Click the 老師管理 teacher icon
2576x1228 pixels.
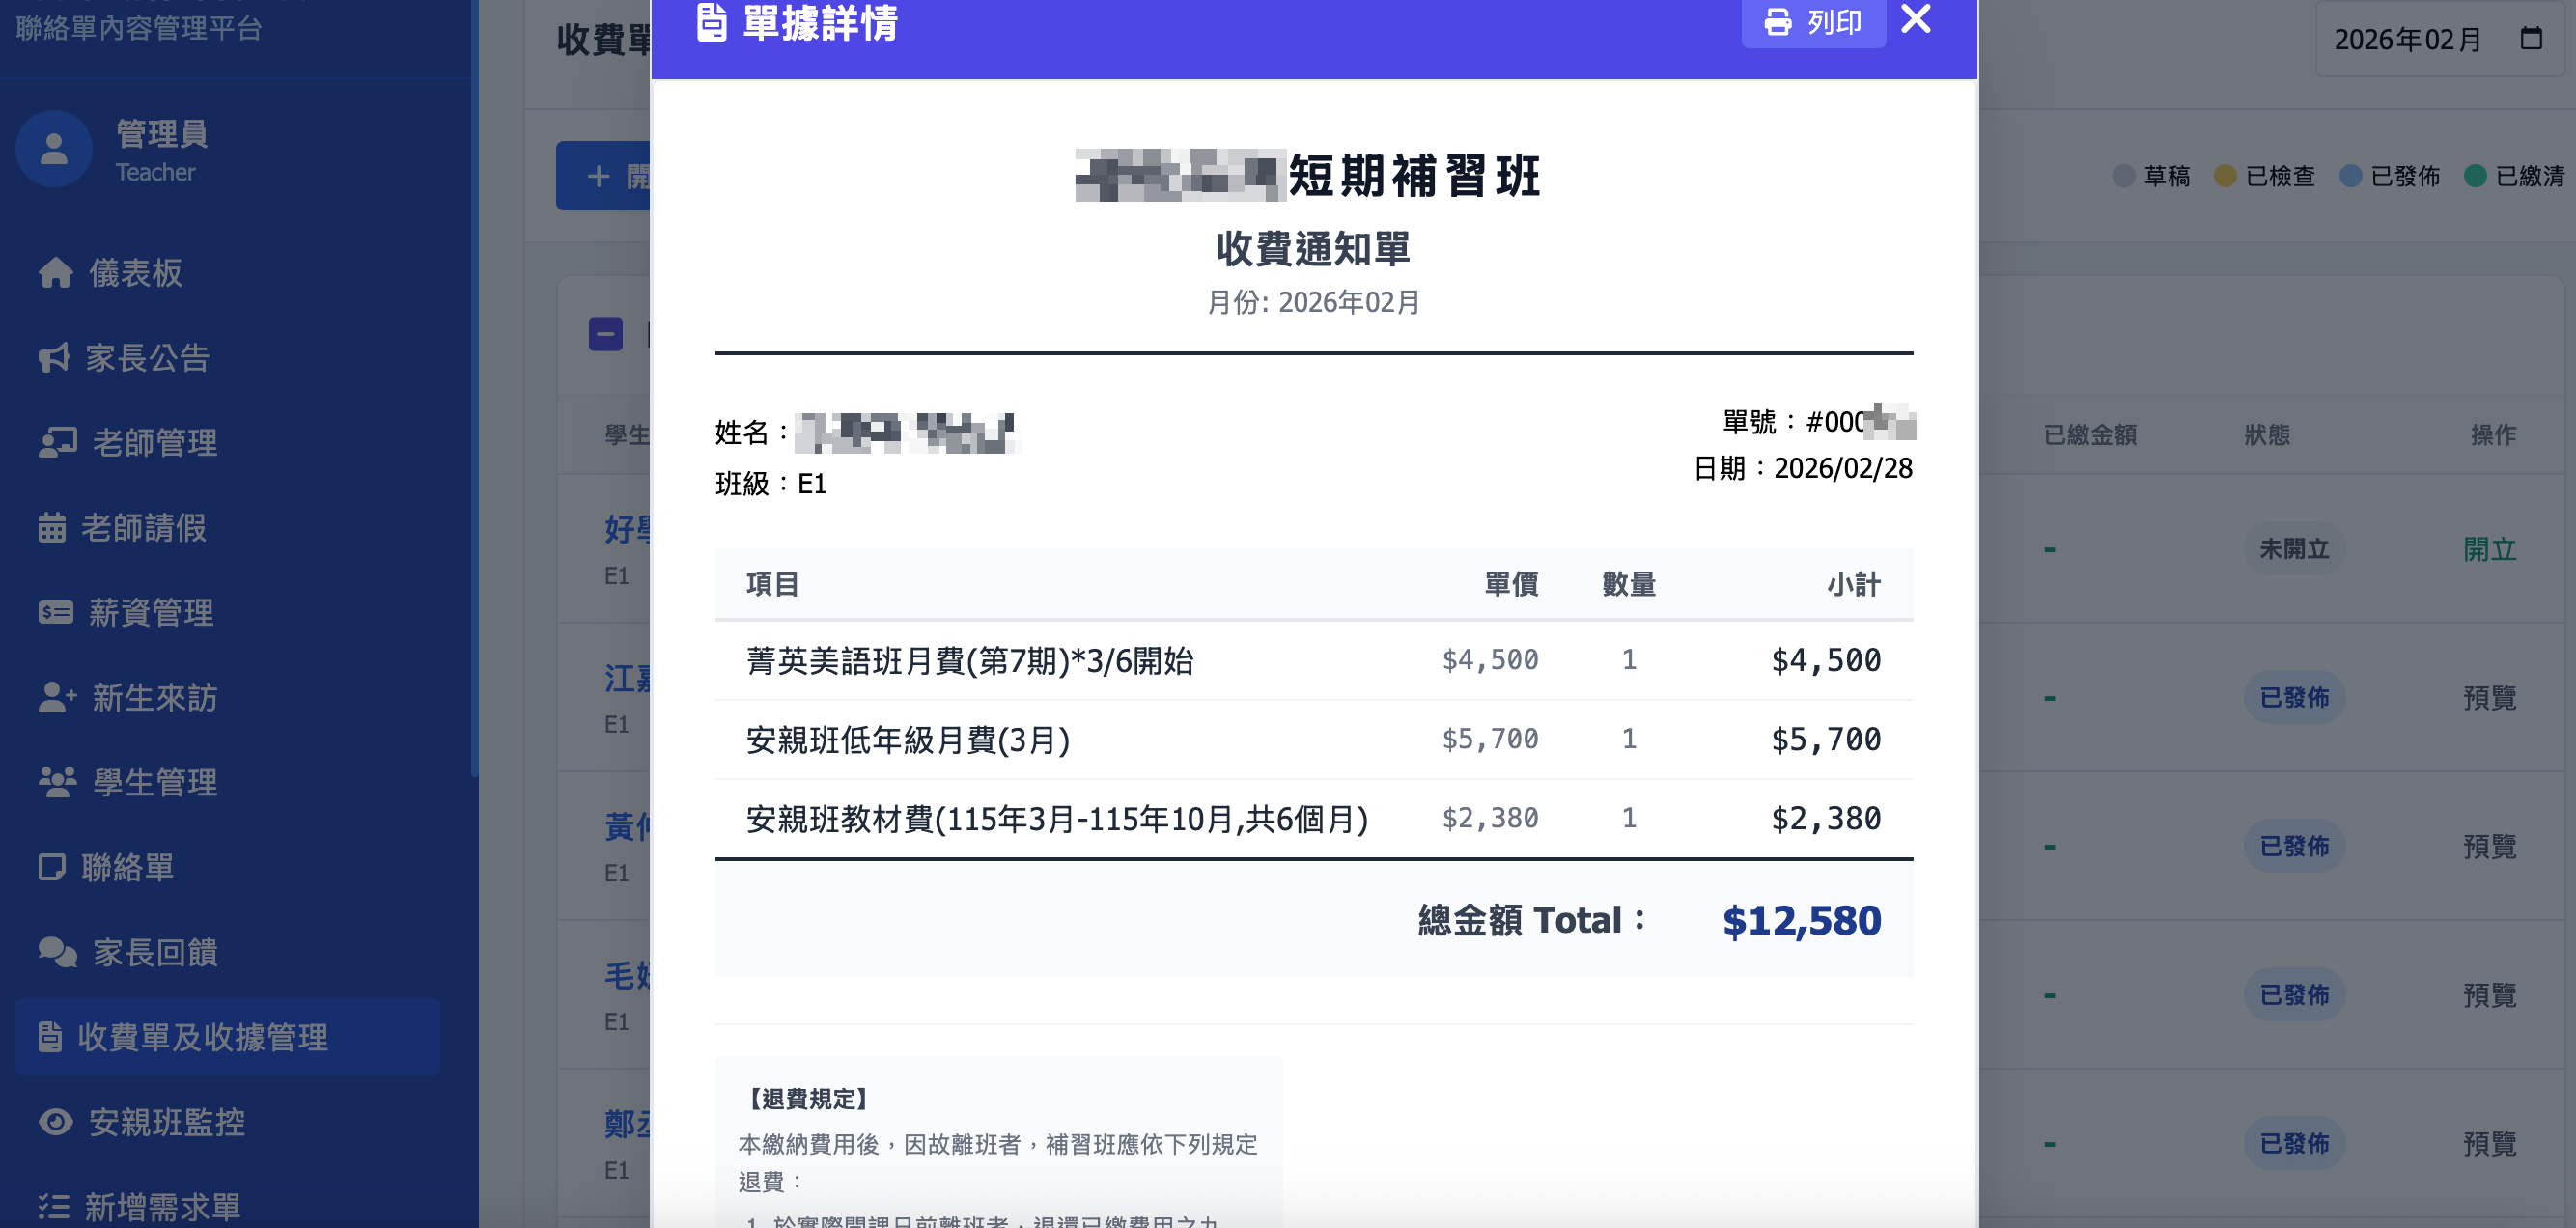coord(58,442)
